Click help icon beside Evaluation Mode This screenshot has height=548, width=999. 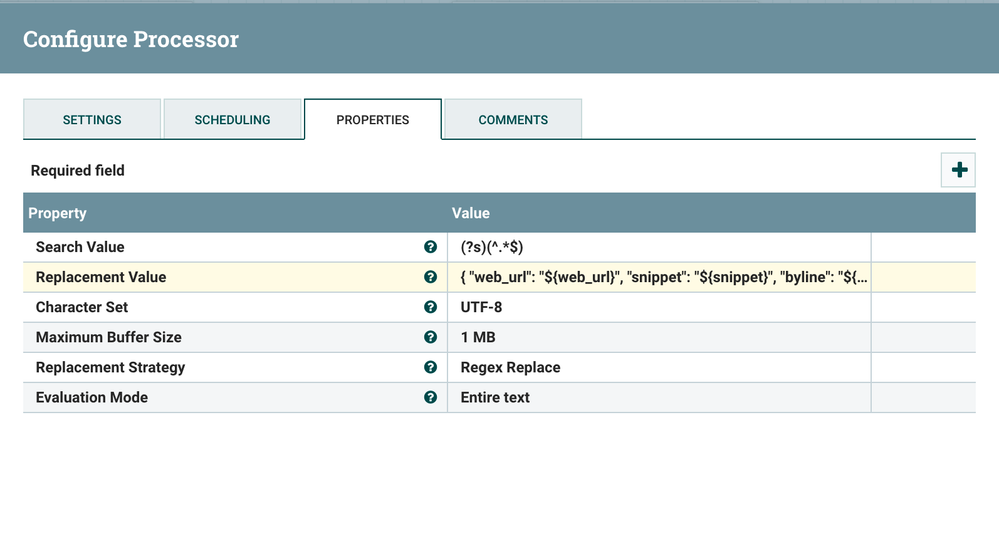click(430, 397)
